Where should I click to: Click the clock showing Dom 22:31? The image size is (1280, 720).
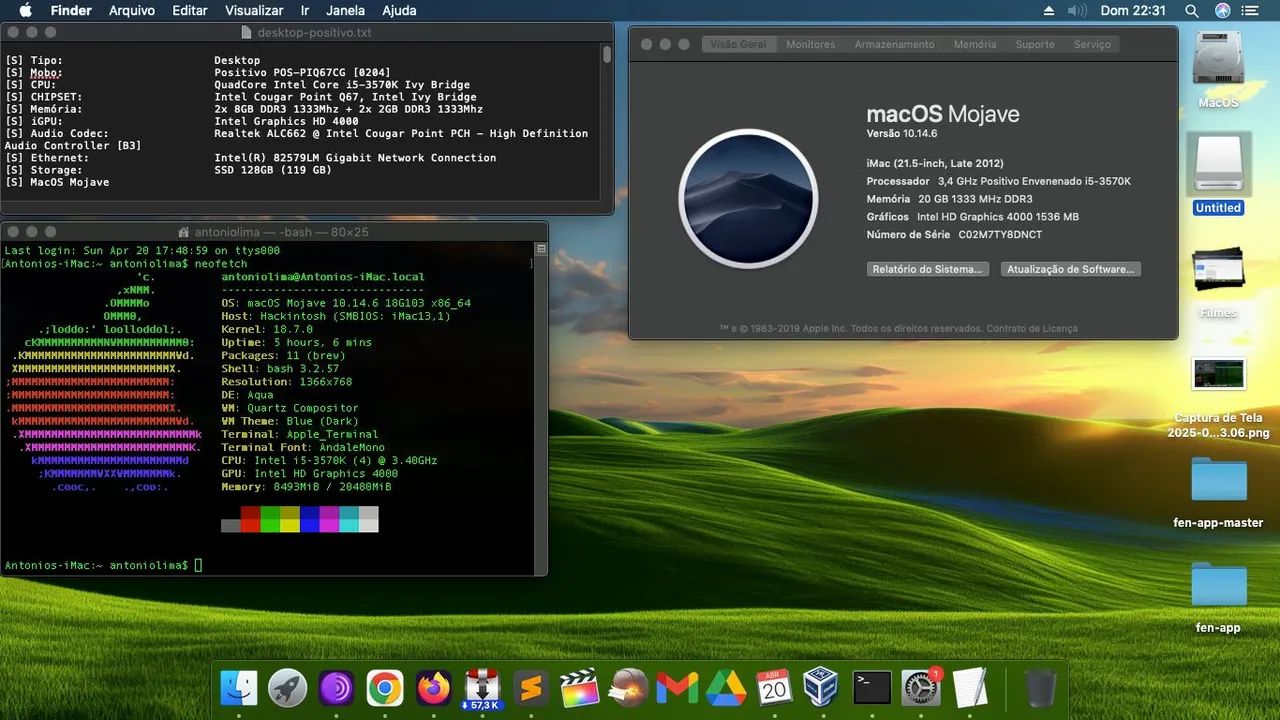point(1133,11)
